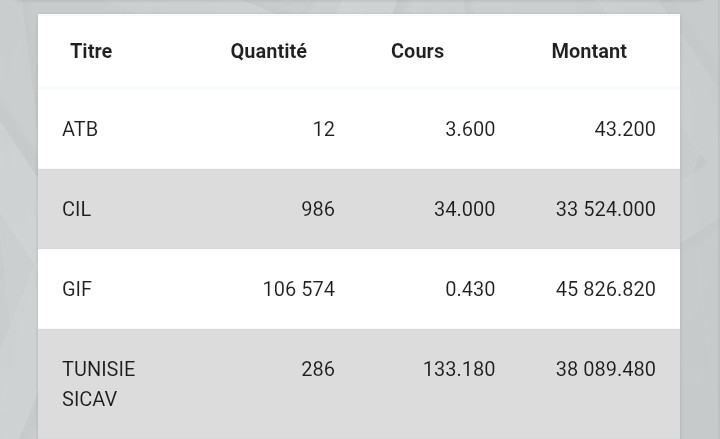Click the Montant column header

(x=589, y=51)
